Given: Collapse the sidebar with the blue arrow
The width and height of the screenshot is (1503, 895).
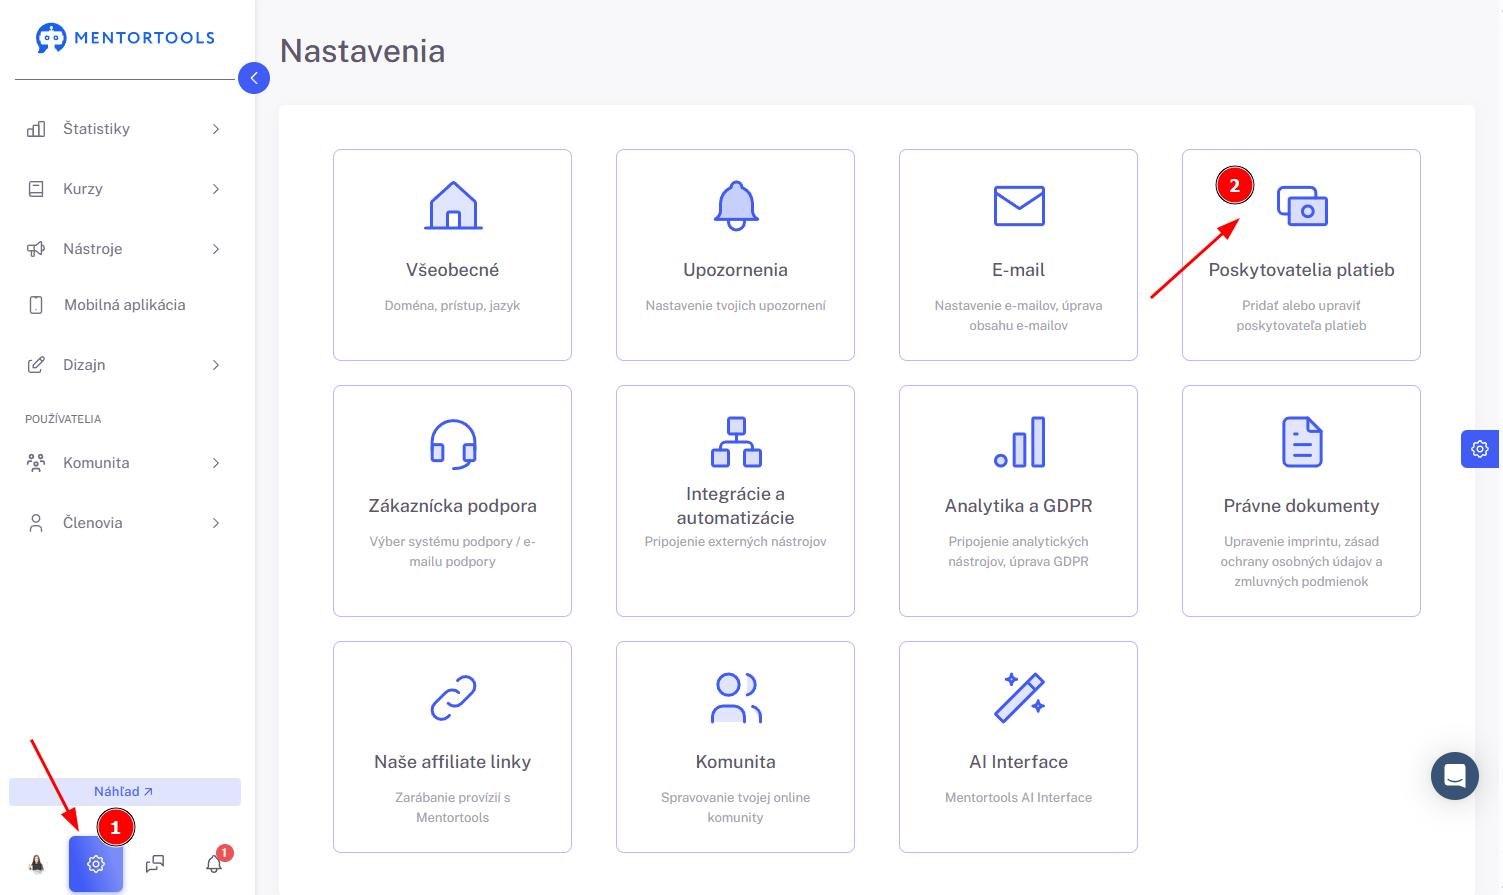Looking at the screenshot, I should tap(254, 78).
